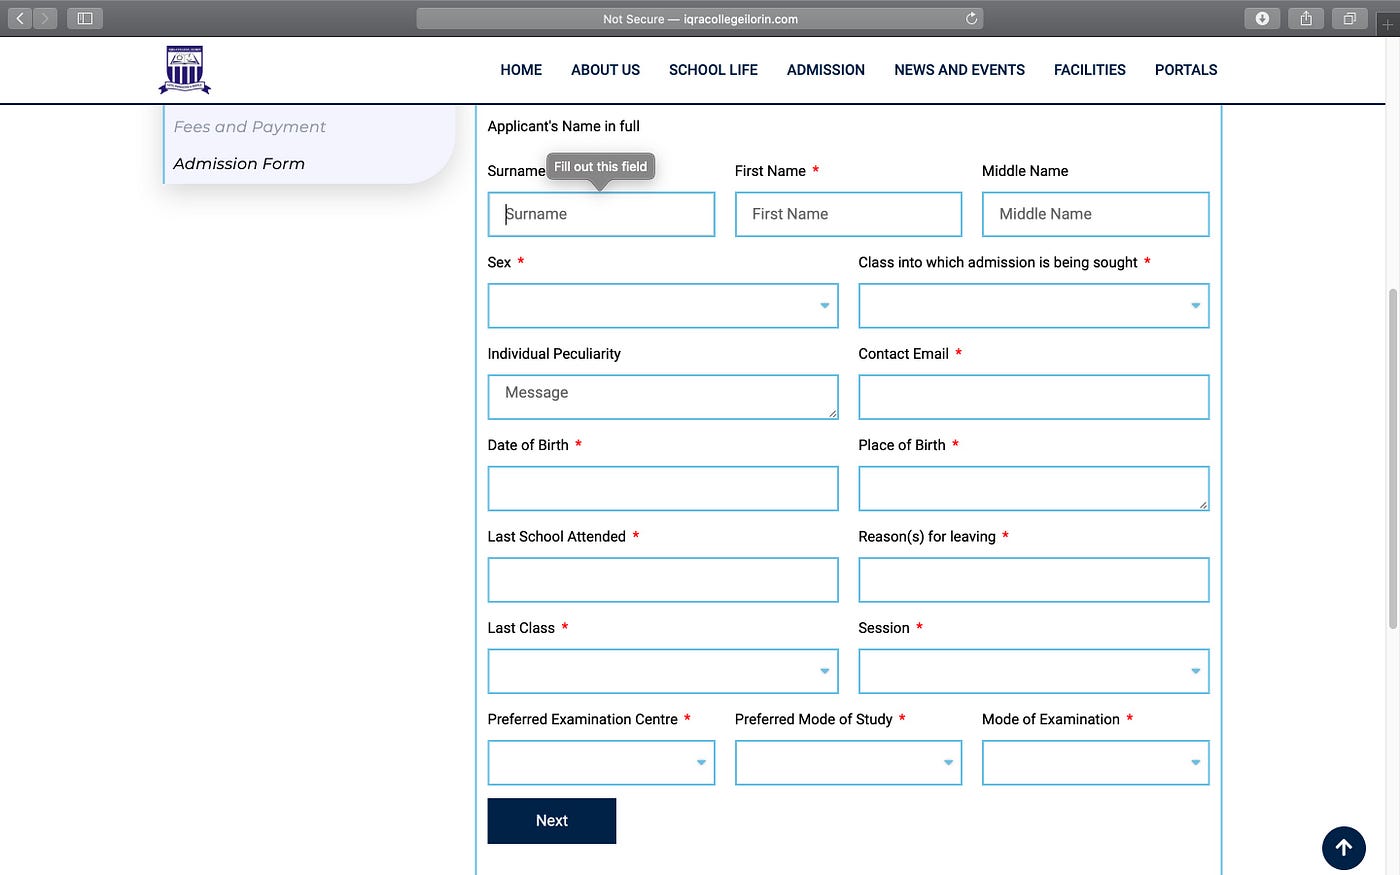Image resolution: width=1400 pixels, height=875 pixels.
Task: Click the 'Contact Email' label
Action: click(903, 354)
